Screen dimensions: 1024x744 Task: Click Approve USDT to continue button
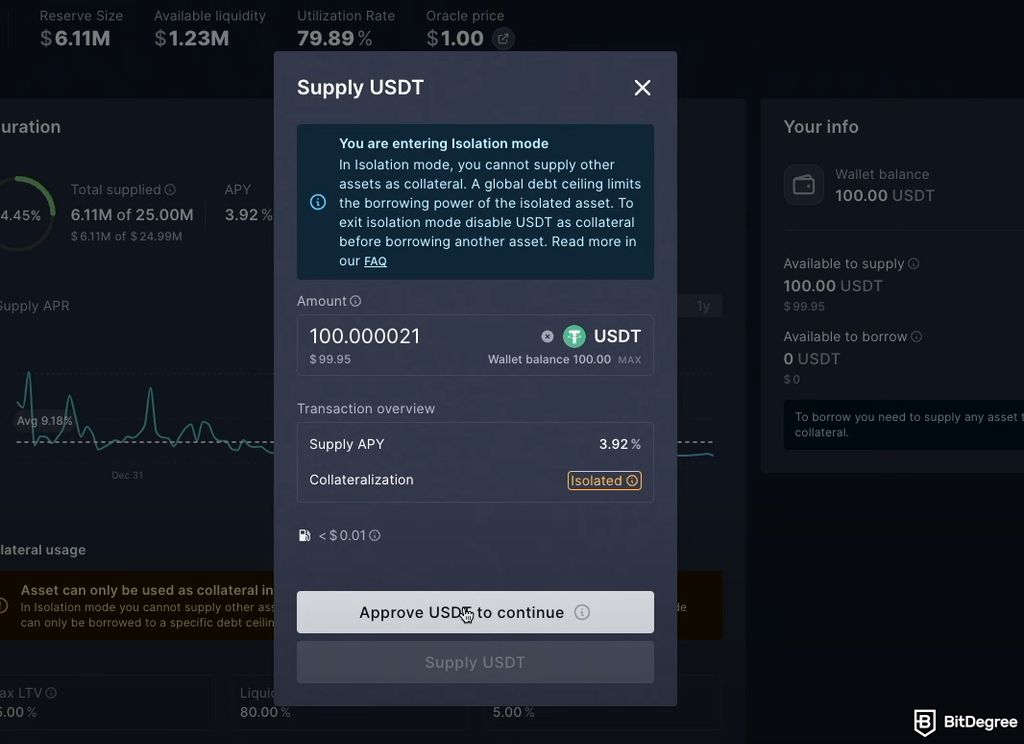pyautogui.click(x=475, y=612)
